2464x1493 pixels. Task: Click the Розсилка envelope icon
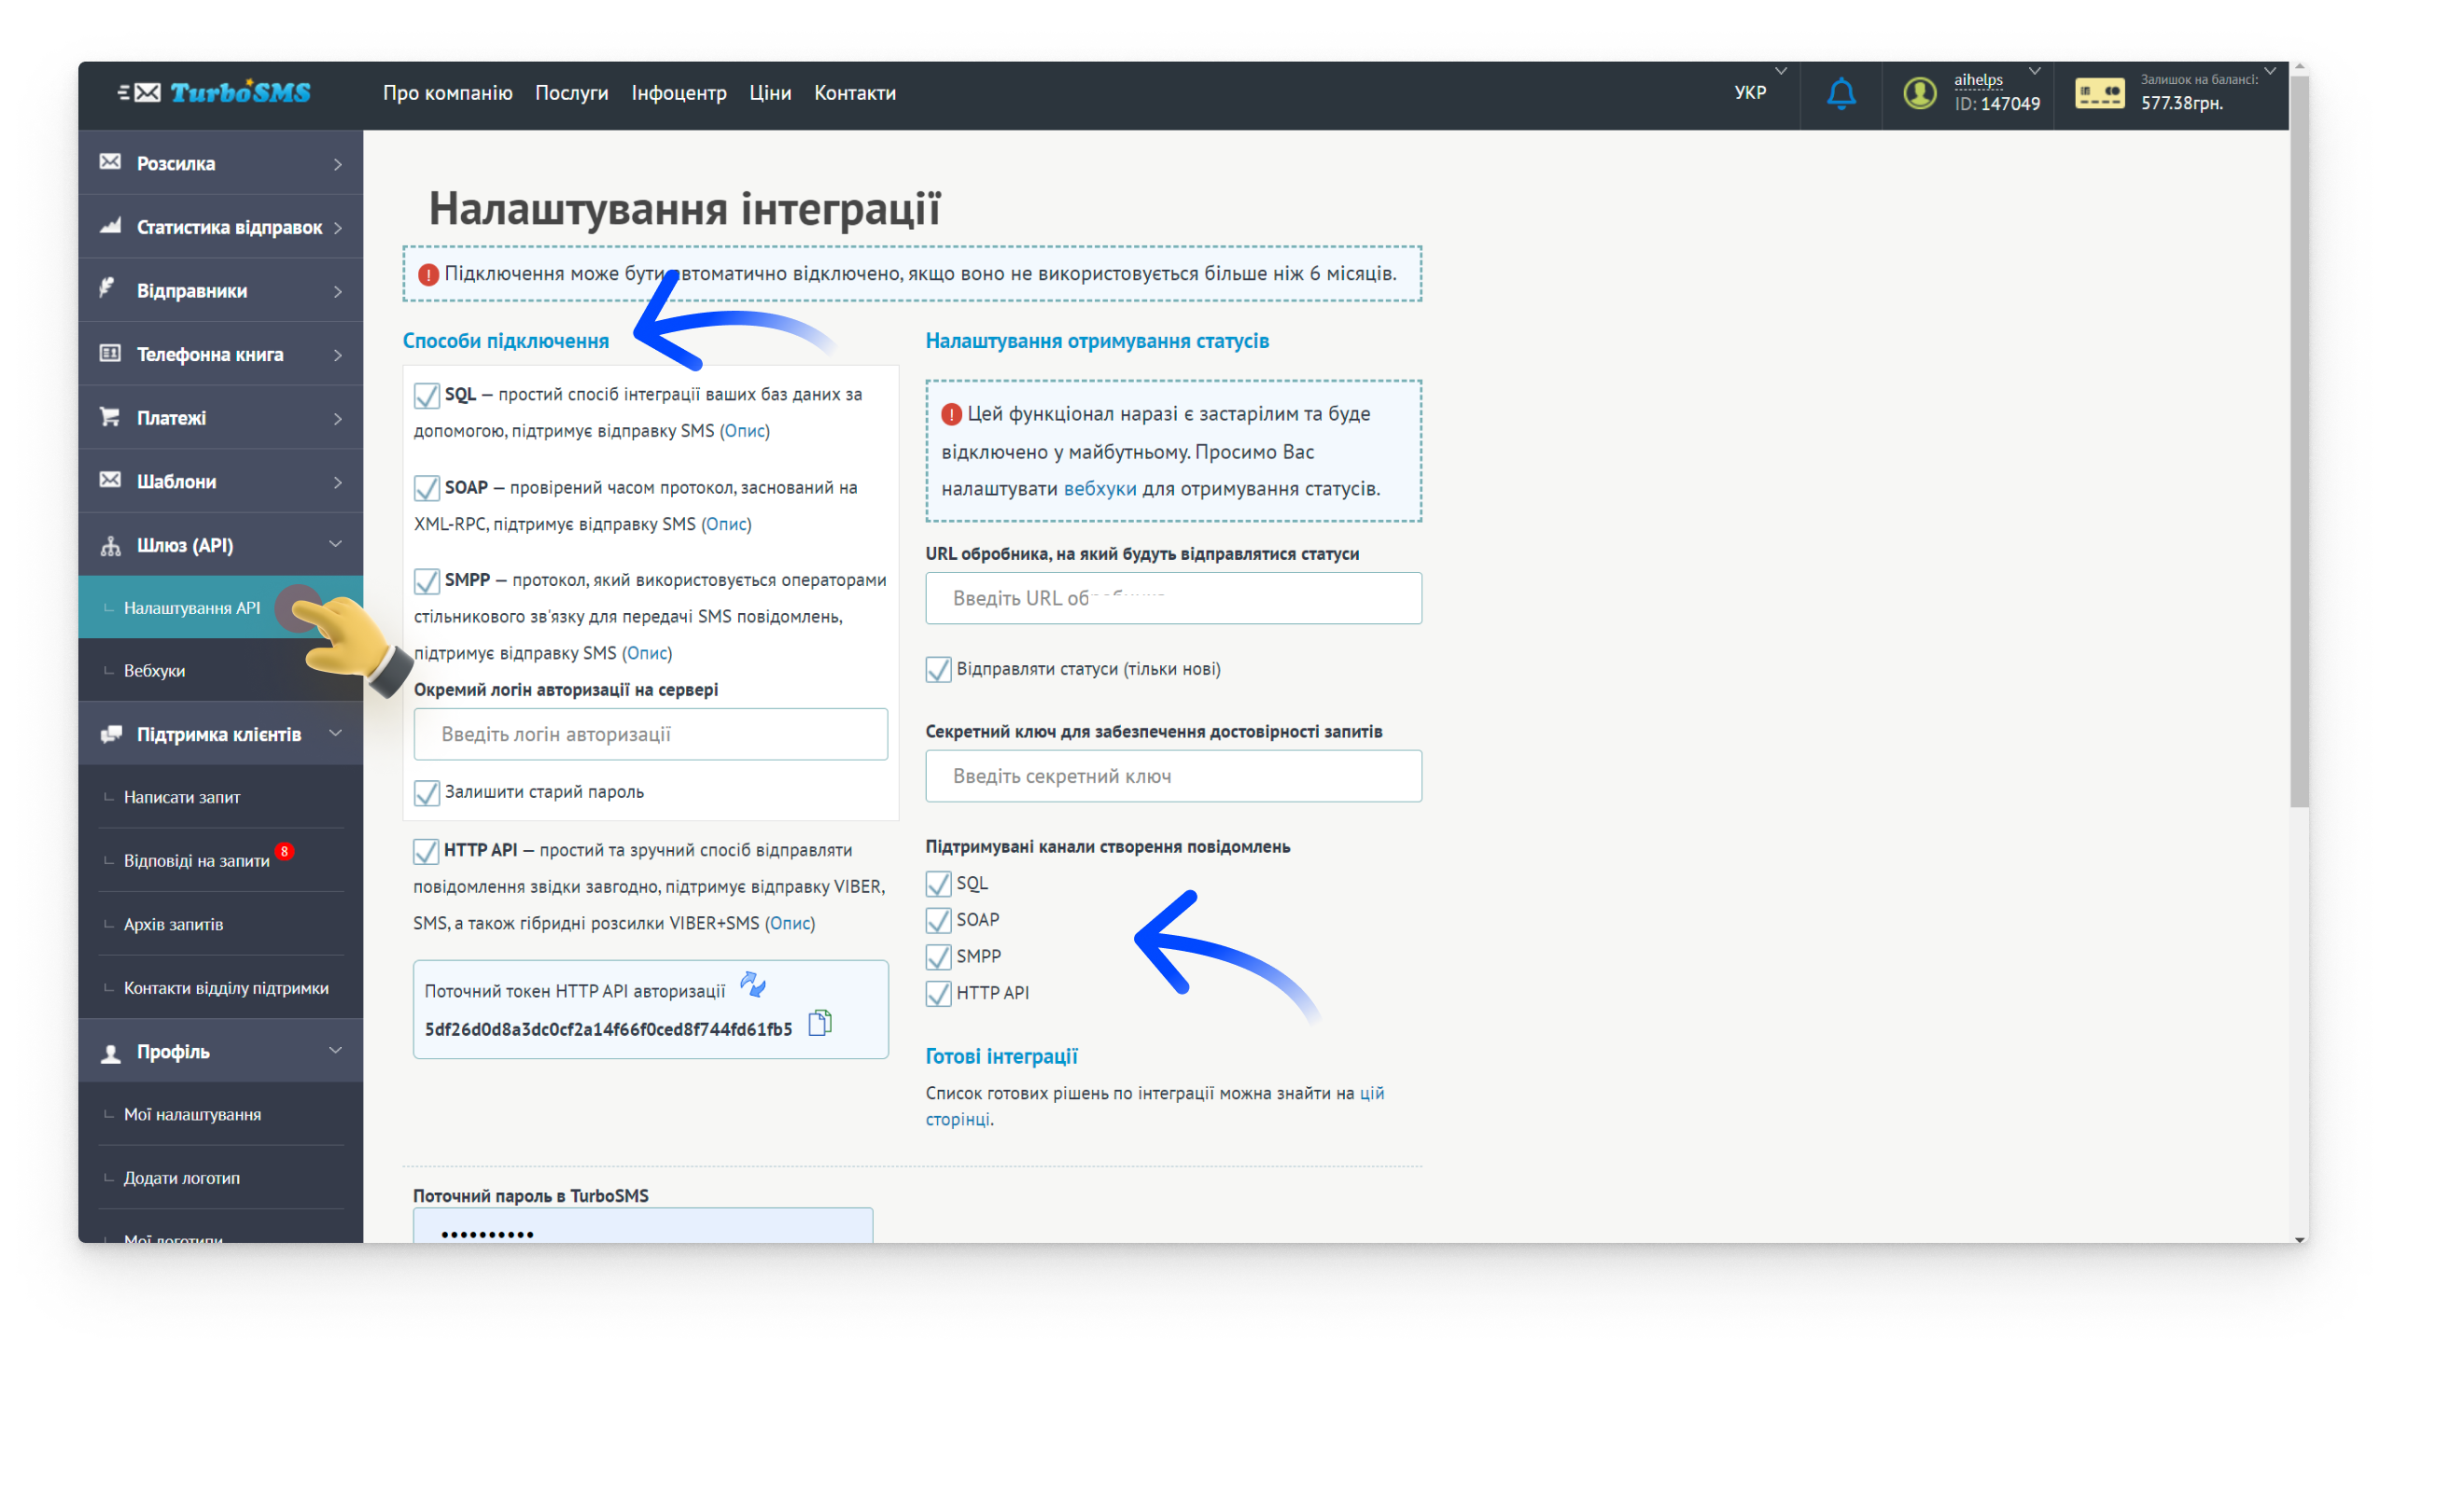click(x=111, y=162)
